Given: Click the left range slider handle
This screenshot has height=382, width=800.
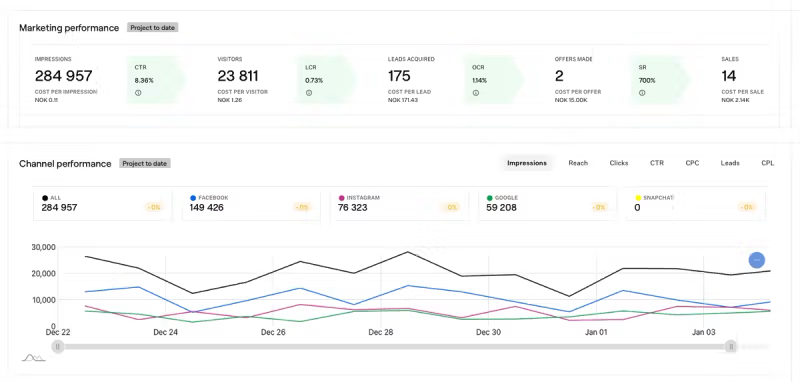Looking at the screenshot, I should [x=58, y=347].
